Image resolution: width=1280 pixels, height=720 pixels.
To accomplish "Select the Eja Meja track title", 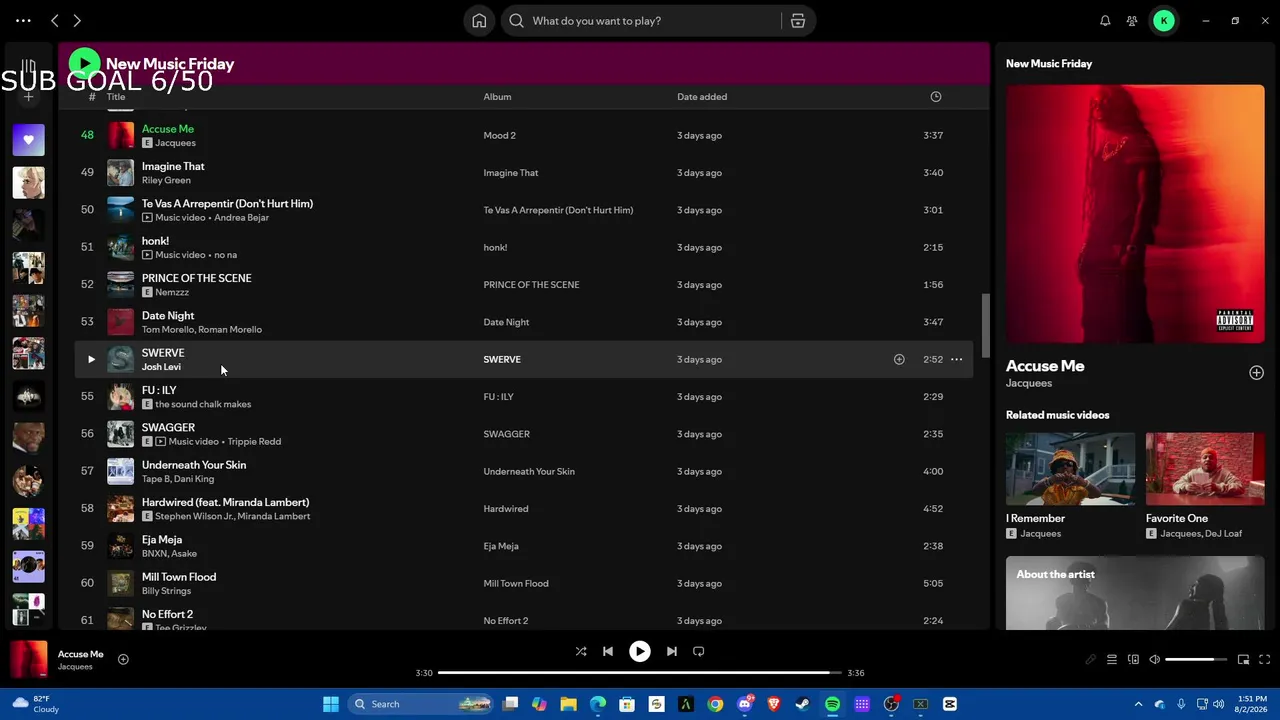I will (162, 540).
